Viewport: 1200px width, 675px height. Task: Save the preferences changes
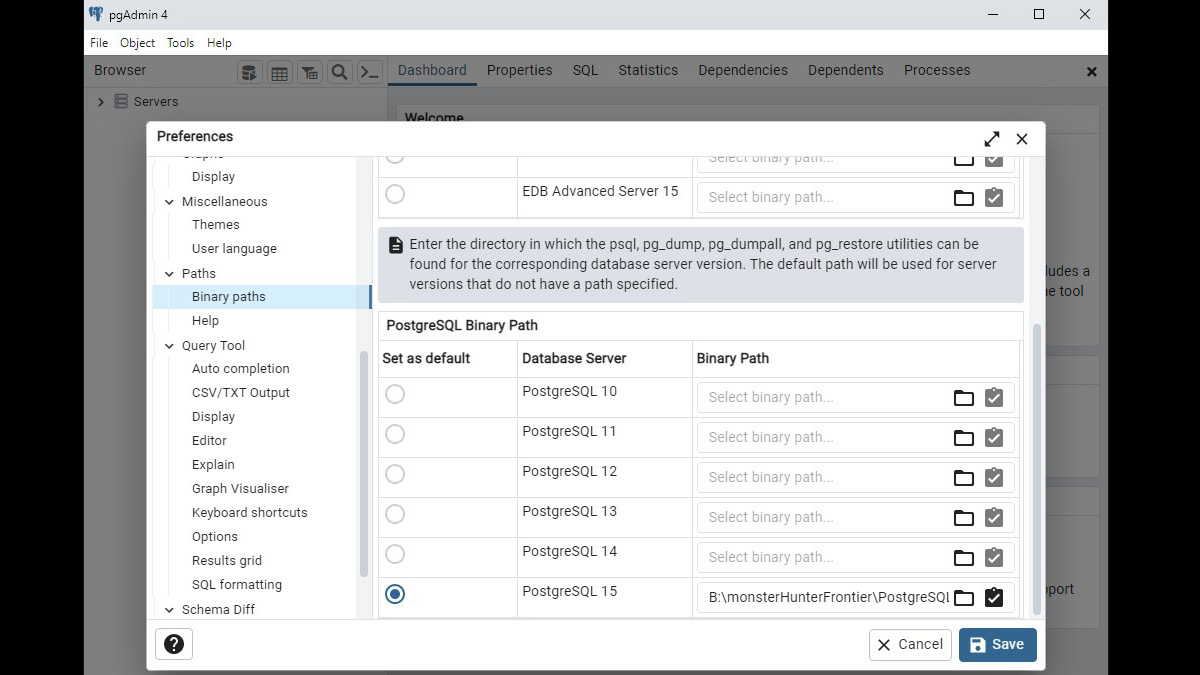(997, 645)
